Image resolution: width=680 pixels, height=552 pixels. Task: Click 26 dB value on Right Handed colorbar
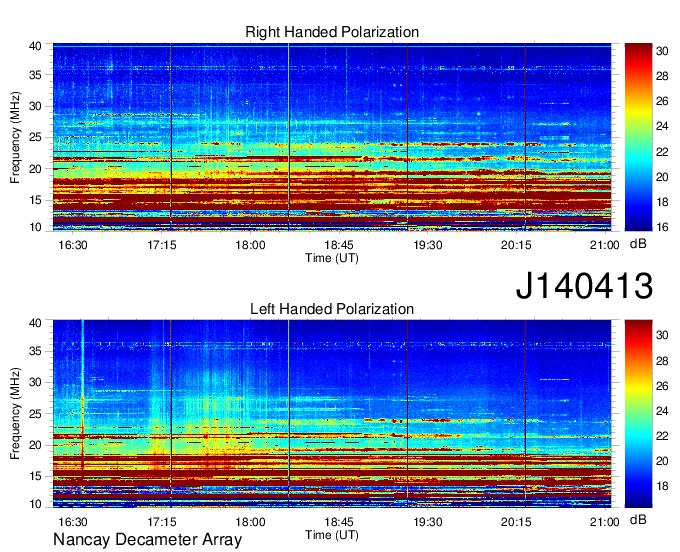(x=662, y=101)
